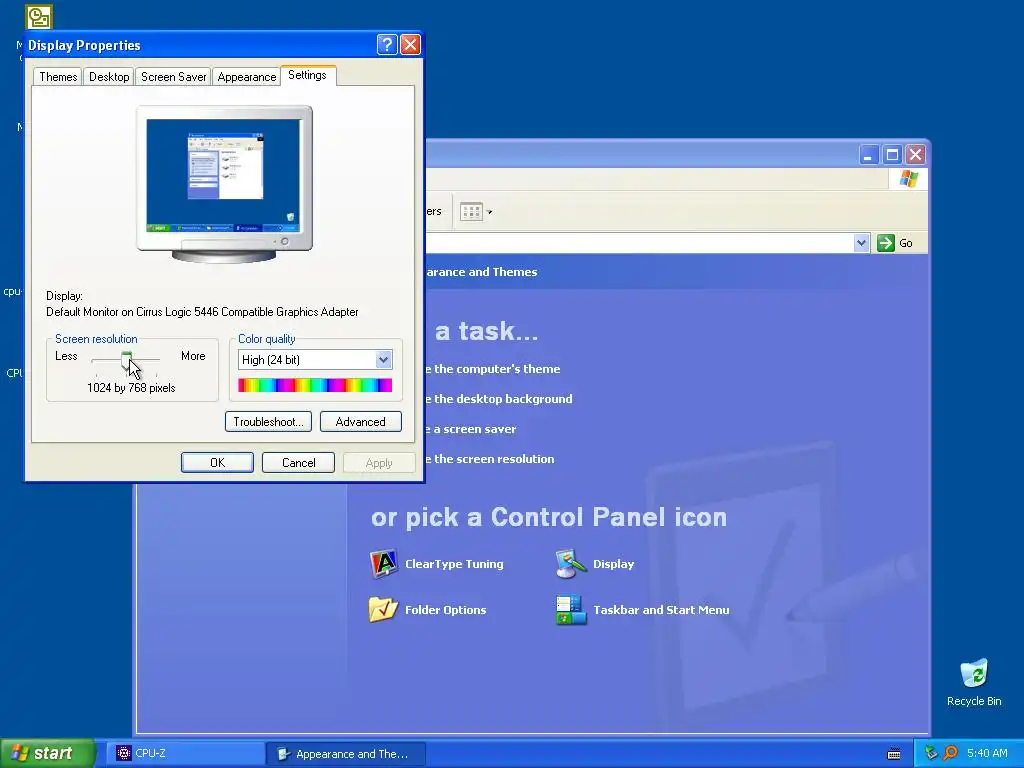Switch to the Desktop tab
The width and height of the screenshot is (1024, 768).
(x=109, y=77)
